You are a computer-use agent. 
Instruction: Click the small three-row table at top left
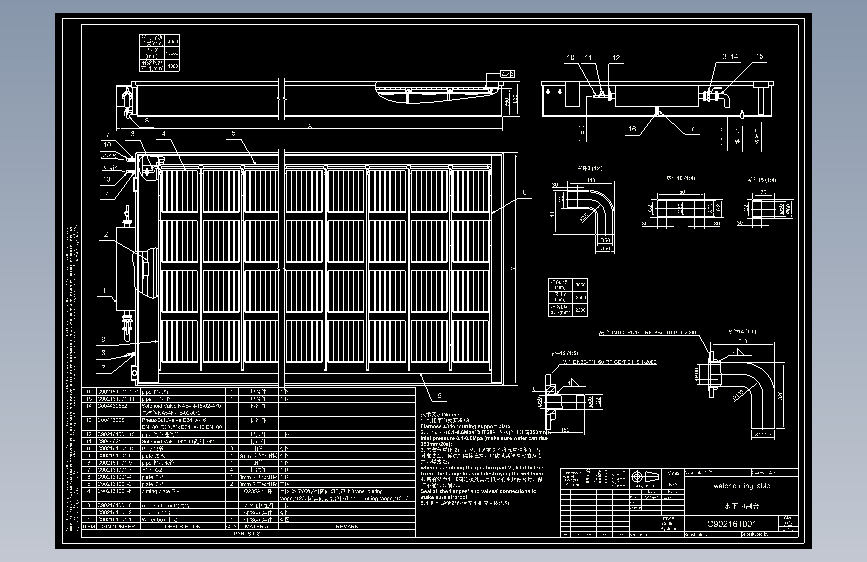click(159, 53)
